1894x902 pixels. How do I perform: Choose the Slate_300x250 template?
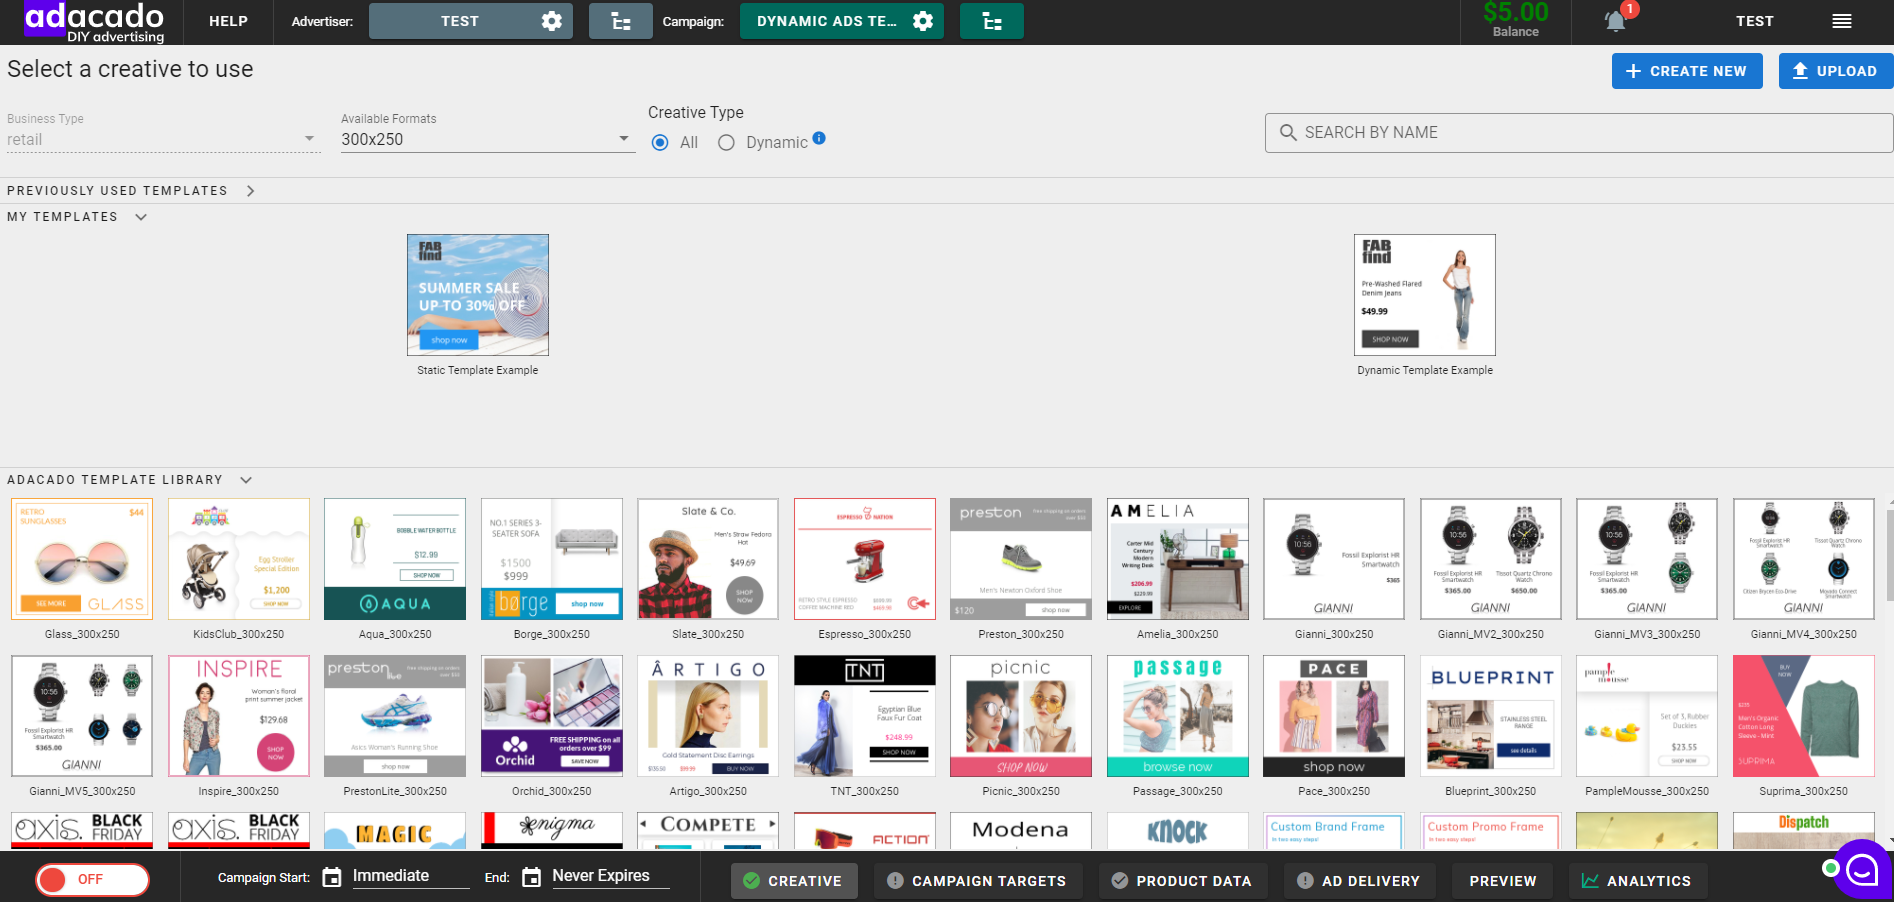[708, 559]
